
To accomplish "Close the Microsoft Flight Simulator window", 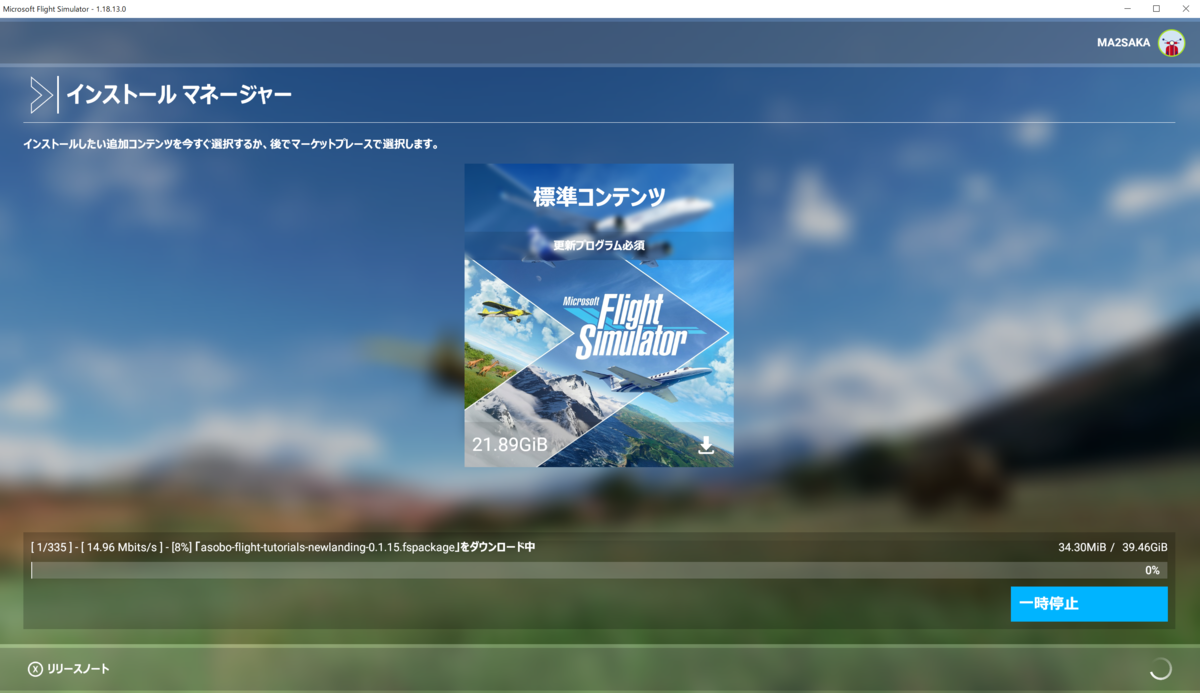I will click(1184, 8).
